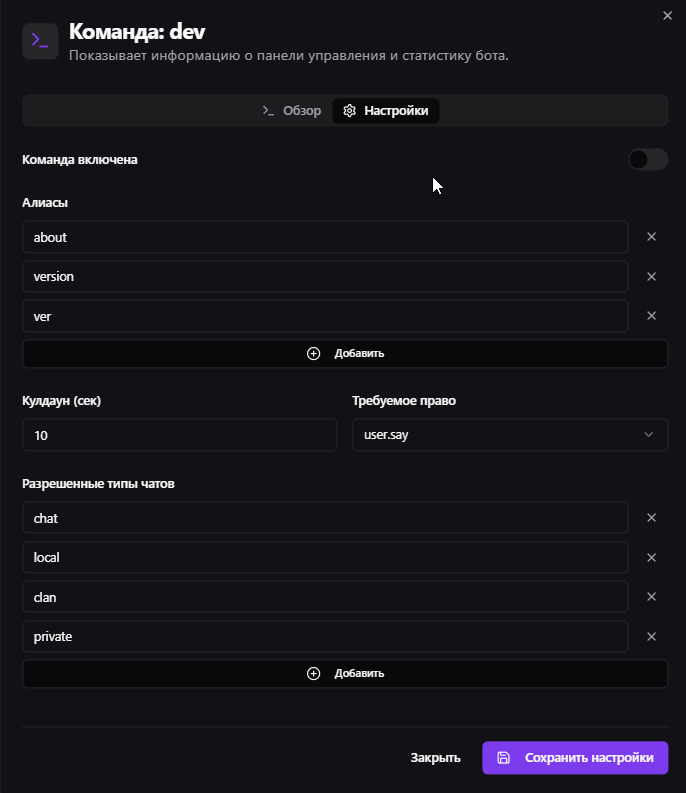The height and width of the screenshot is (793, 686).
Task: Click the "about" alias text field
Action: click(325, 237)
